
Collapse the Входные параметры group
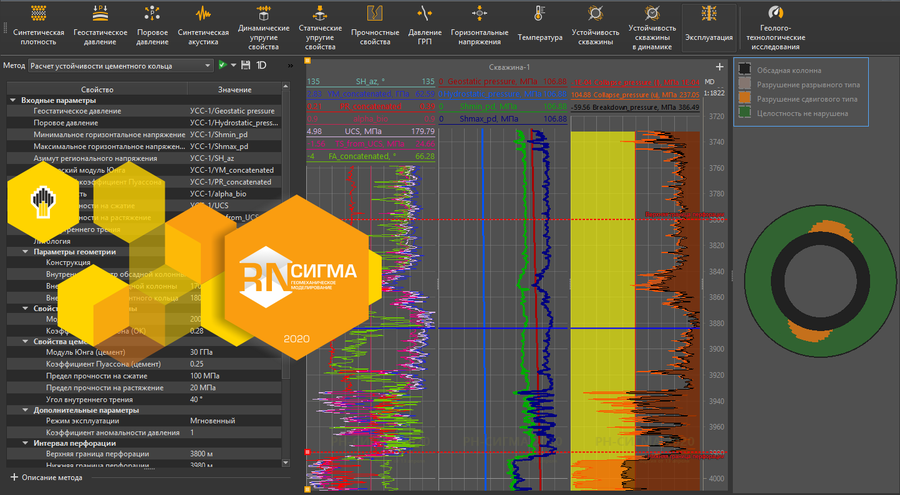click(x=13, y=100)
